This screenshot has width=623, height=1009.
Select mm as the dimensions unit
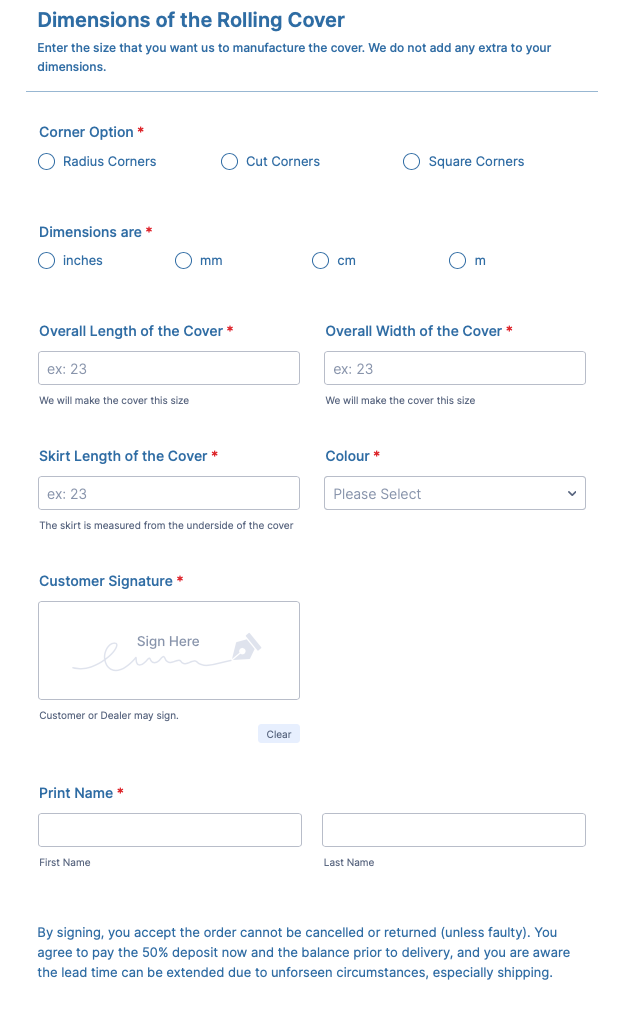(184, 261)
